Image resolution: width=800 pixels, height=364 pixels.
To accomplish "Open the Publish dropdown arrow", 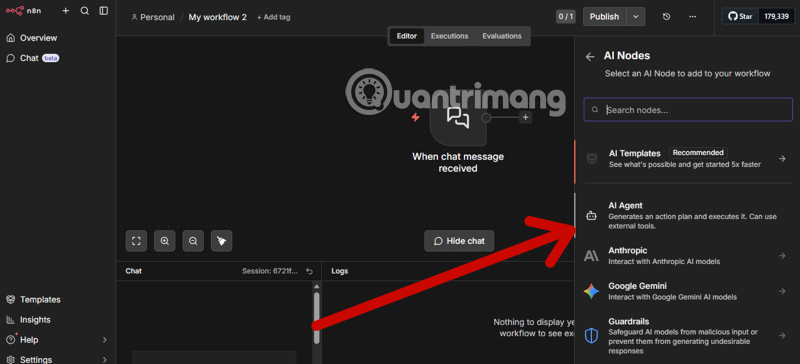I will pyautogui.click(x=636, y=17).
